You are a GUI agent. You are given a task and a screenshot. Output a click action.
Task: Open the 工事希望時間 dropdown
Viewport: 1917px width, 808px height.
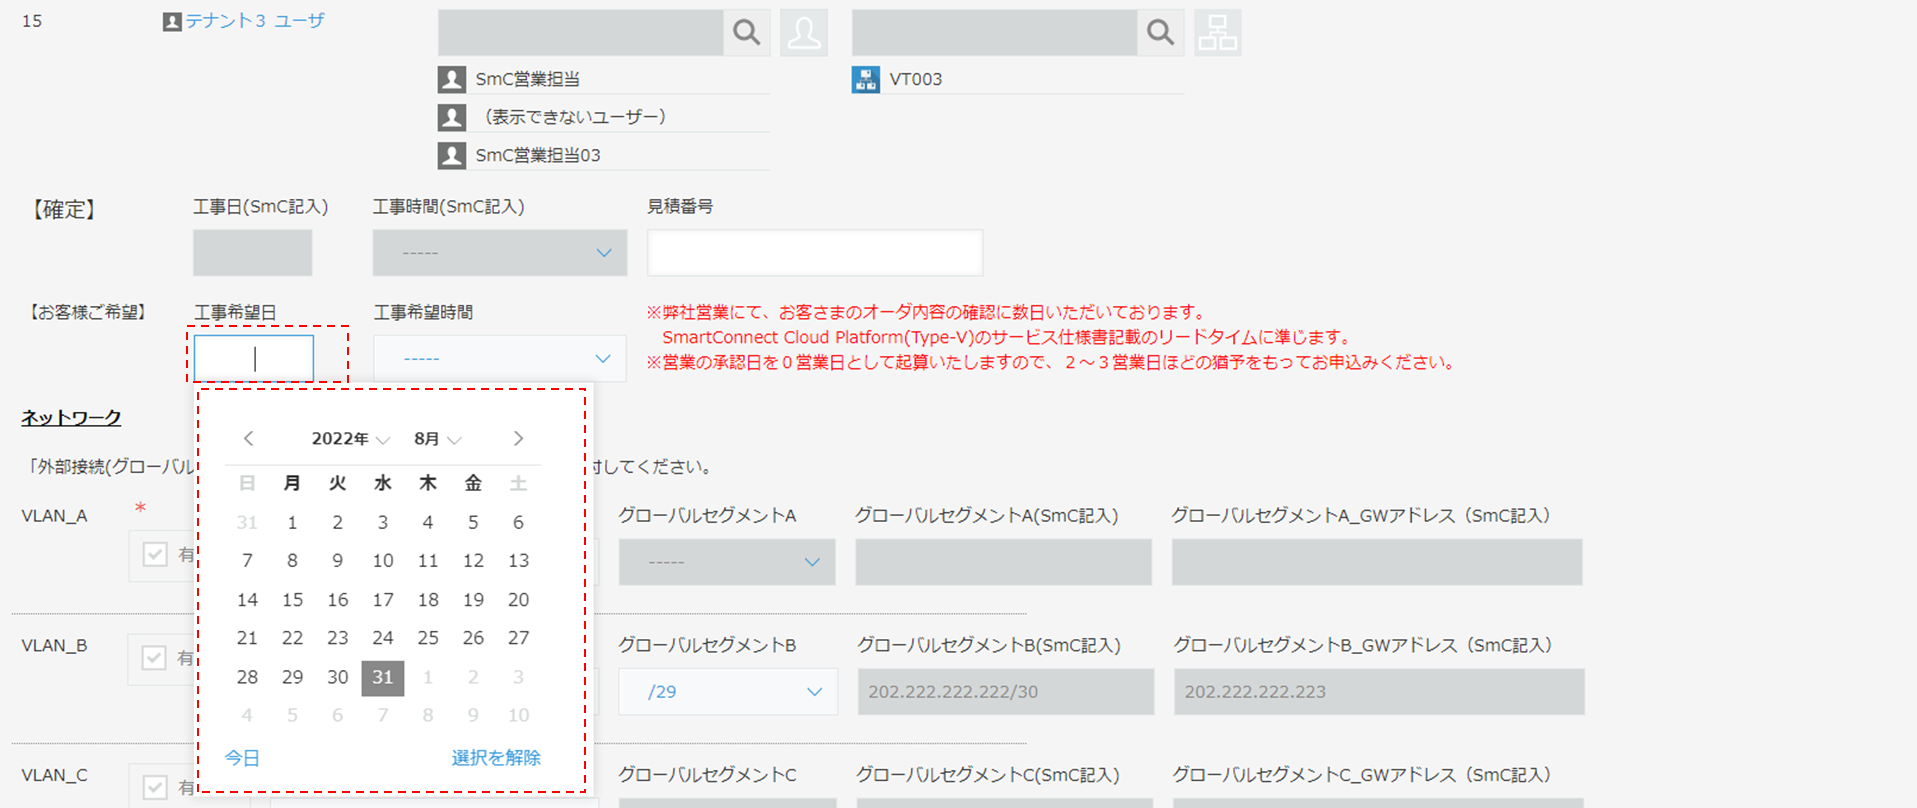click(x=500, y=358)
